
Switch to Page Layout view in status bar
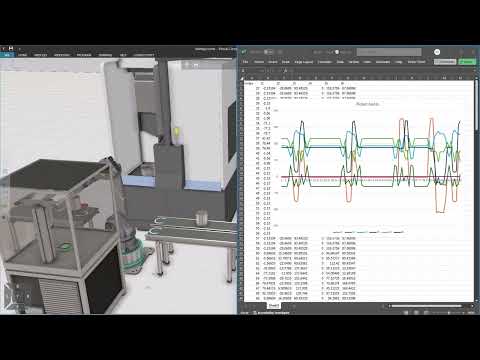click(x=416, y=313)
